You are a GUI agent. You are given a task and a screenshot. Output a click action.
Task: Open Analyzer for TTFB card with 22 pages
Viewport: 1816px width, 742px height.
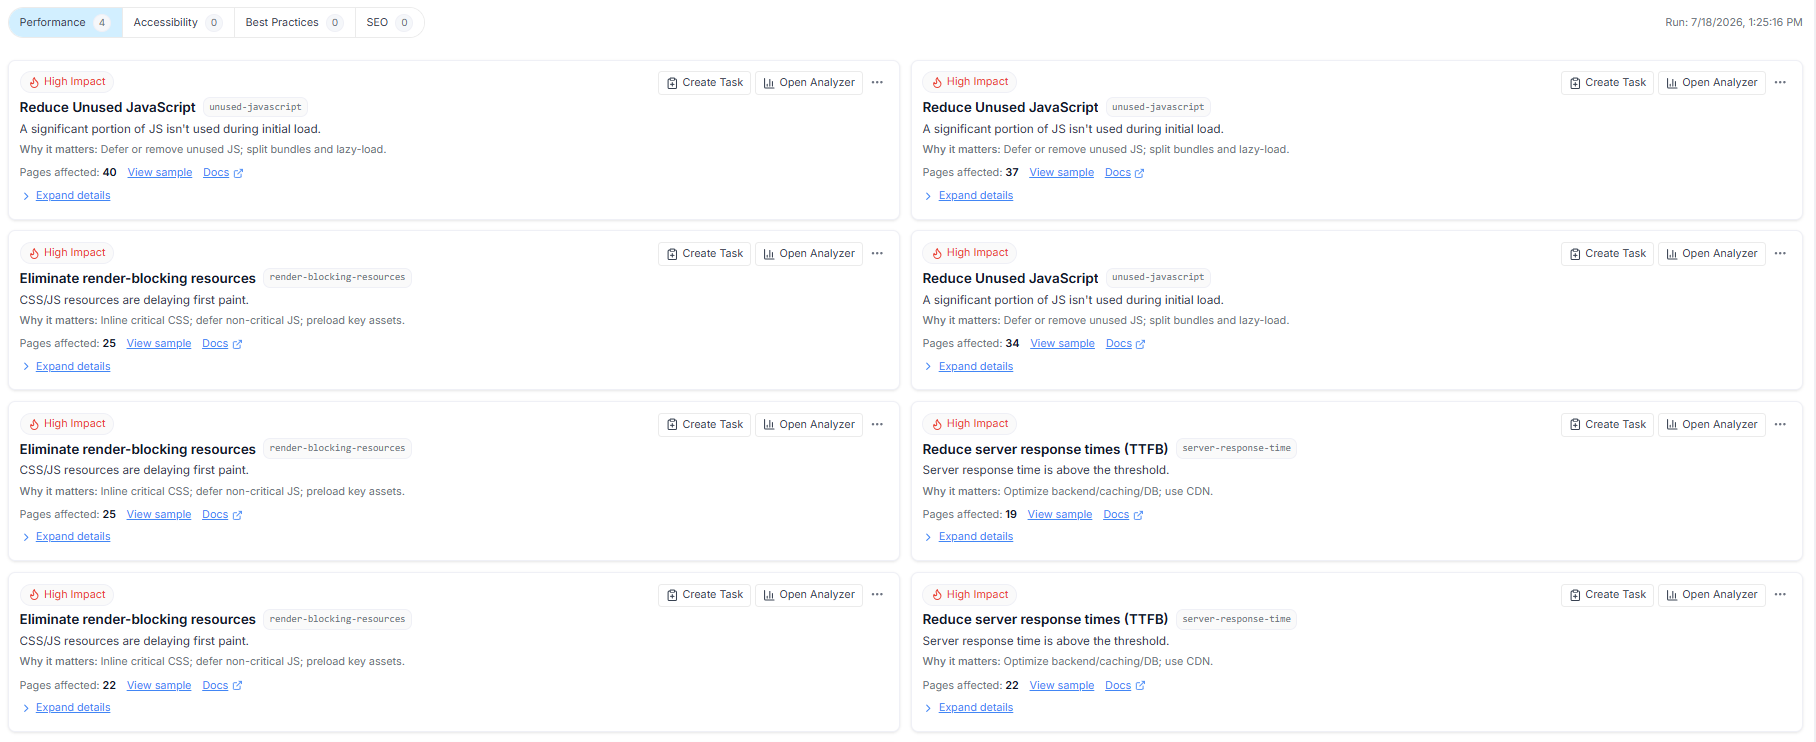tap(1712, 595)
